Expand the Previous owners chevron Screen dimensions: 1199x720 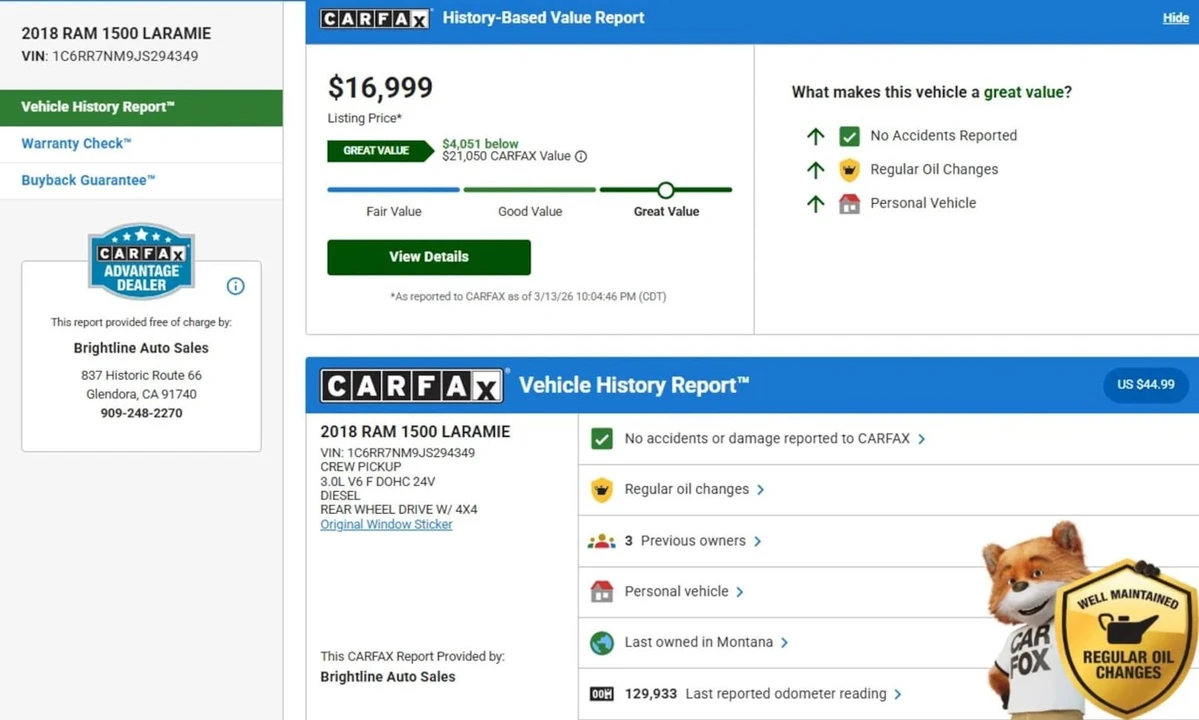click(757, 541)
